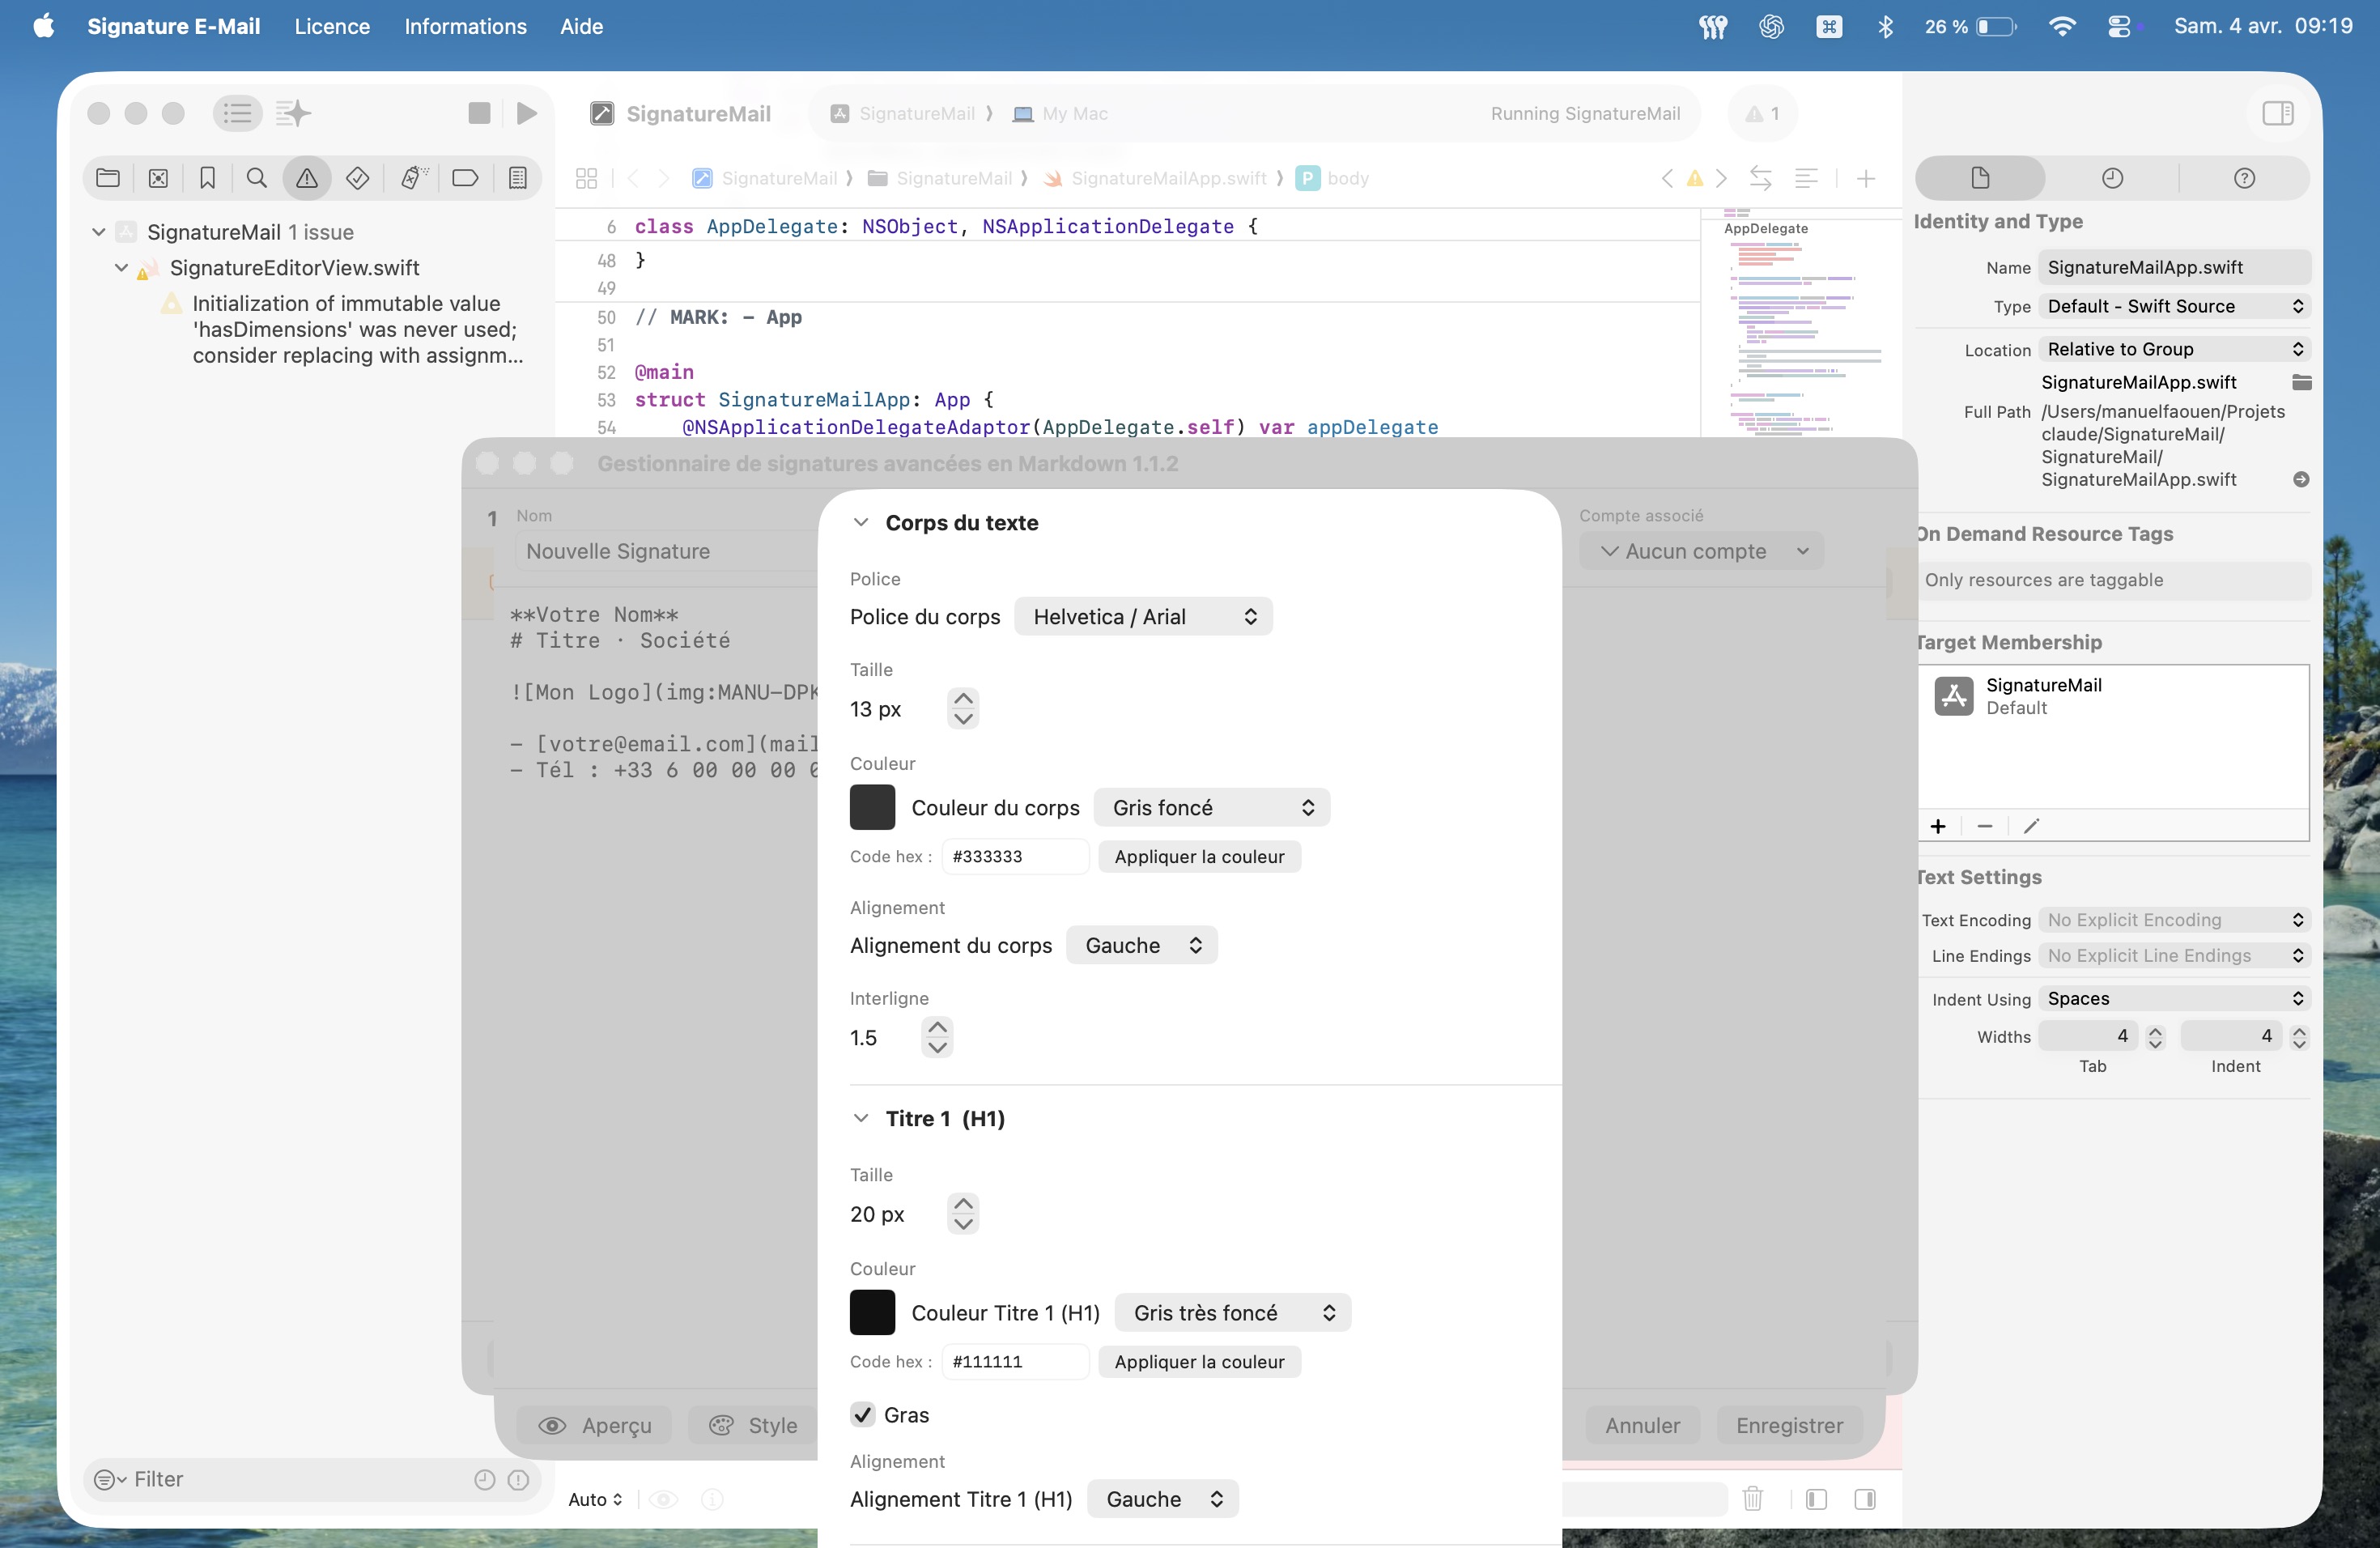The width and height of the screenshot is (2380, 1548).
Task: Click Appliquer la couleur for #333333
Action: point(1199,856)
